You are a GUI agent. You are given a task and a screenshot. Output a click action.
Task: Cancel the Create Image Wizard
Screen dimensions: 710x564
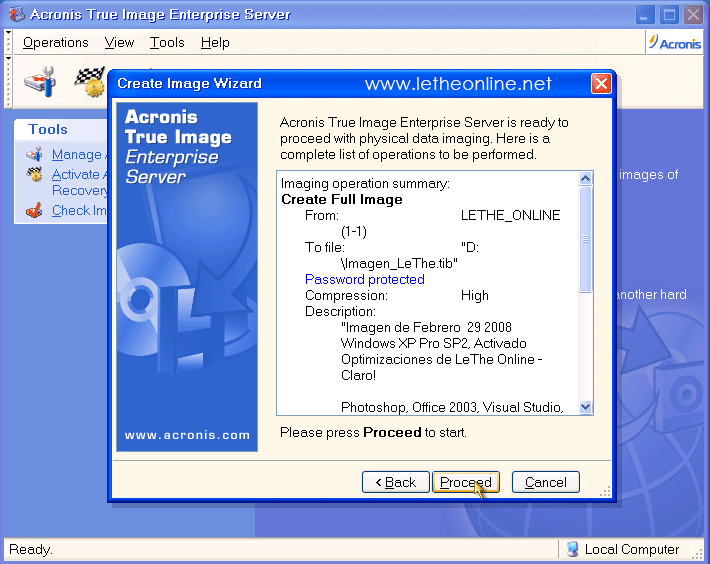(546, 482)
